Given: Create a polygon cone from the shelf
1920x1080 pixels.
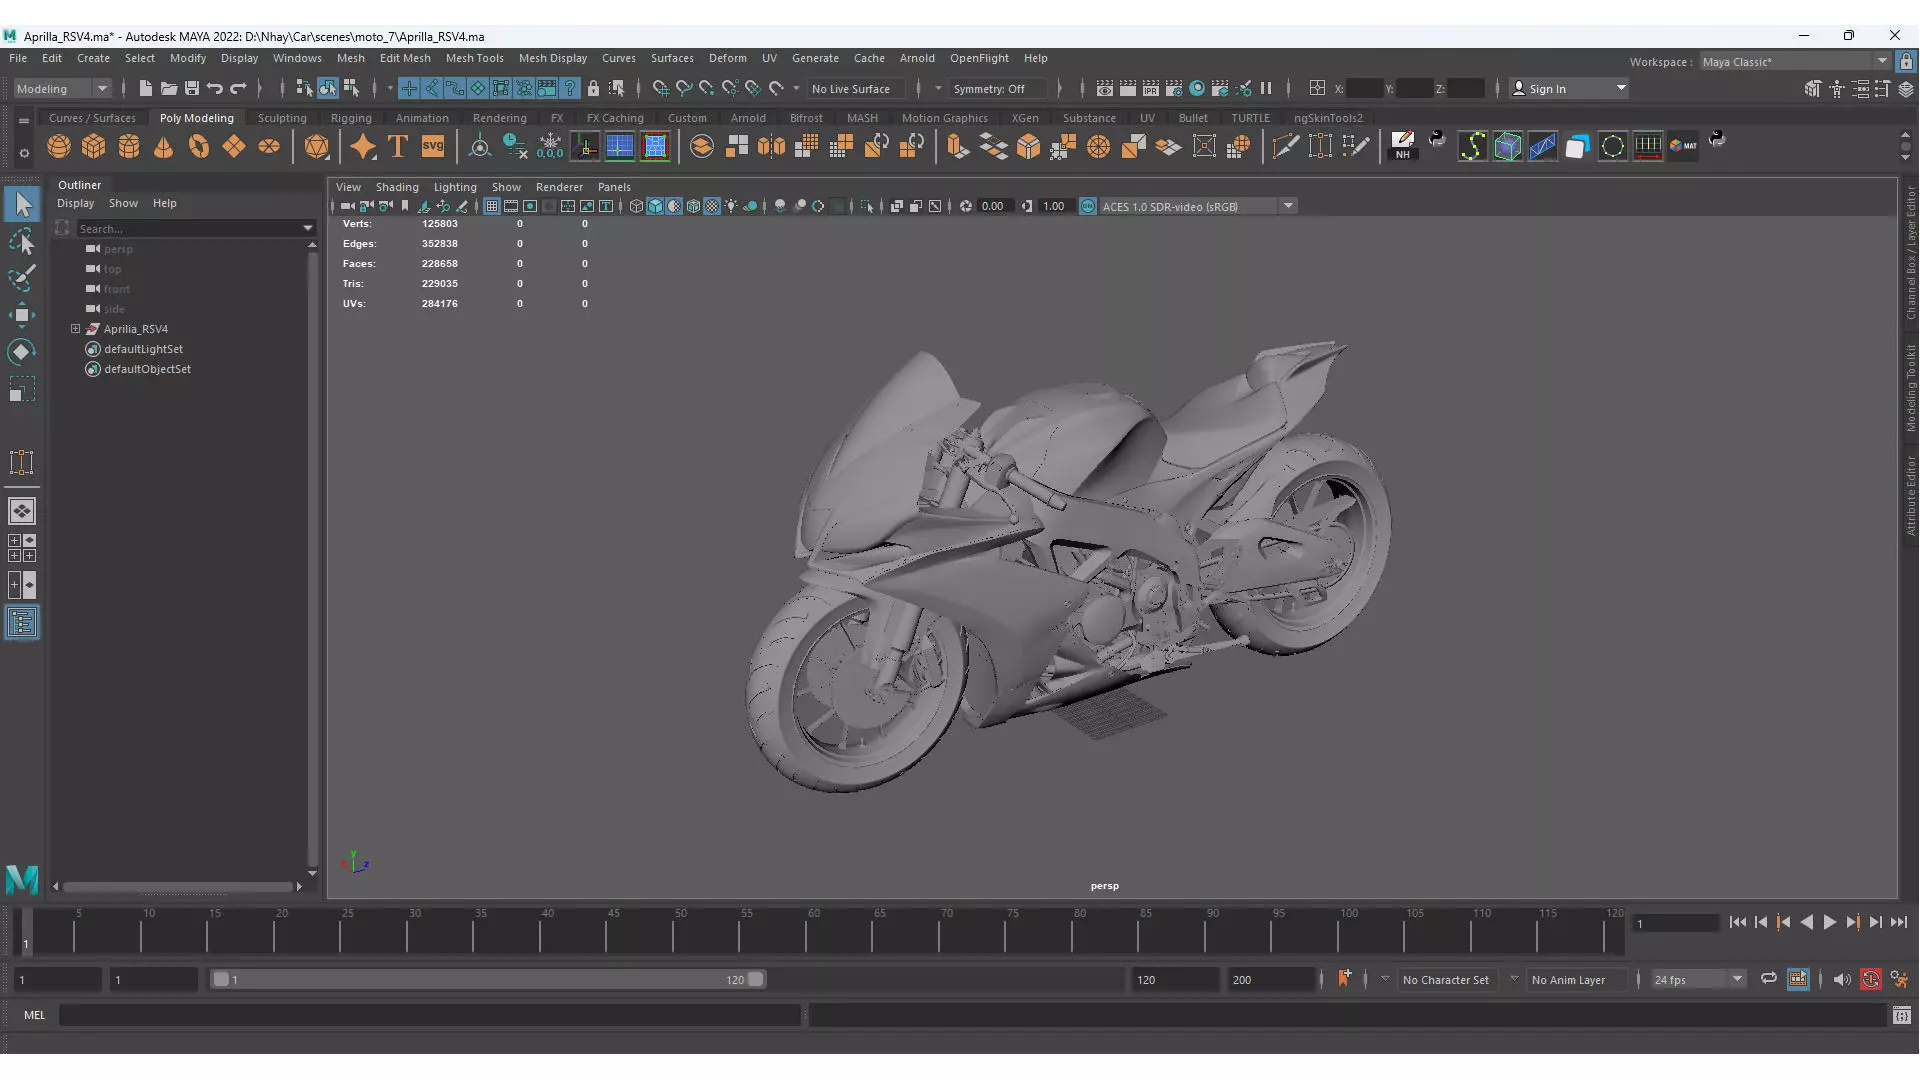Looking at the screenshot, I should click(164, 147).
